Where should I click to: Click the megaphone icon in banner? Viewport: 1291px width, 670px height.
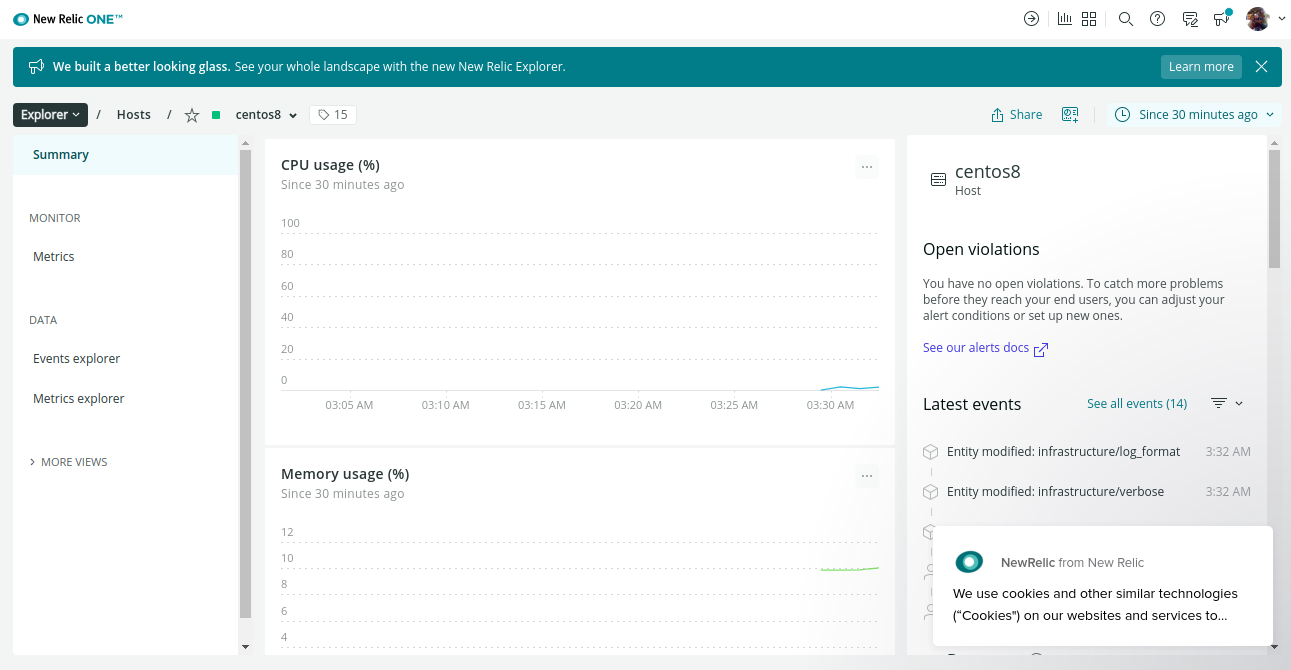[37, 67]
